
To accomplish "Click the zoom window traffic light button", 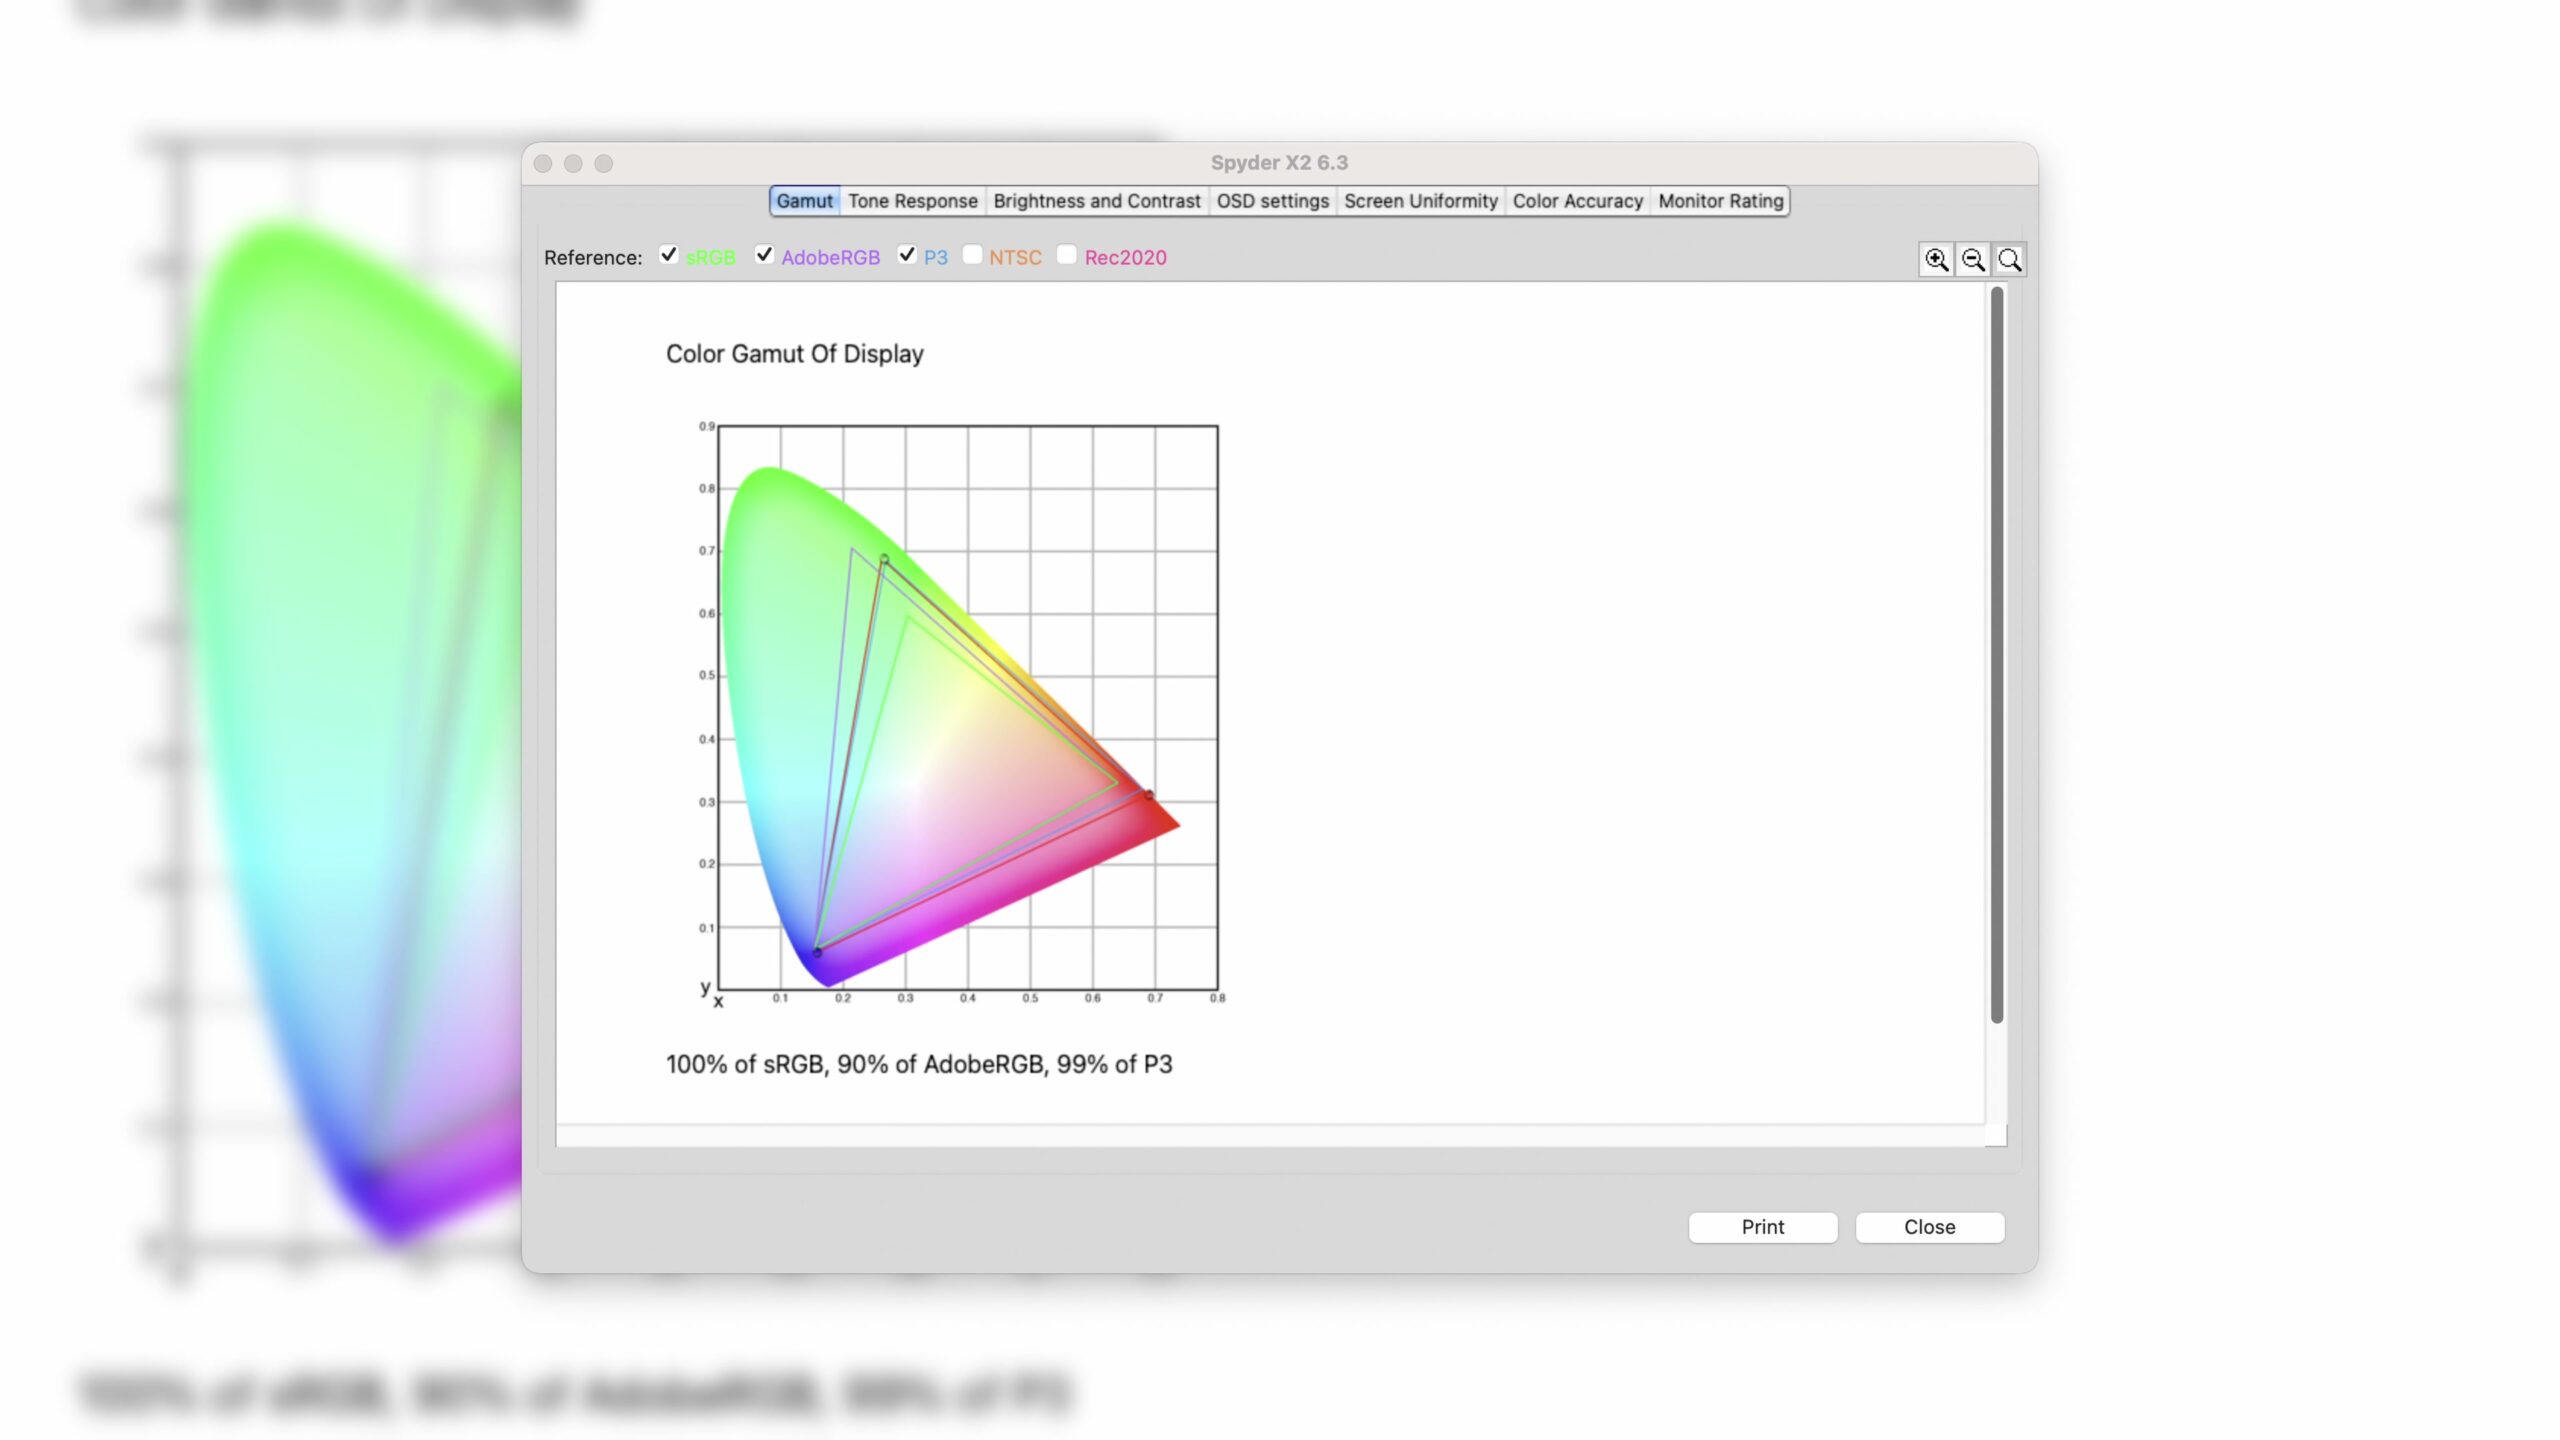I will (x=603, y=163).
